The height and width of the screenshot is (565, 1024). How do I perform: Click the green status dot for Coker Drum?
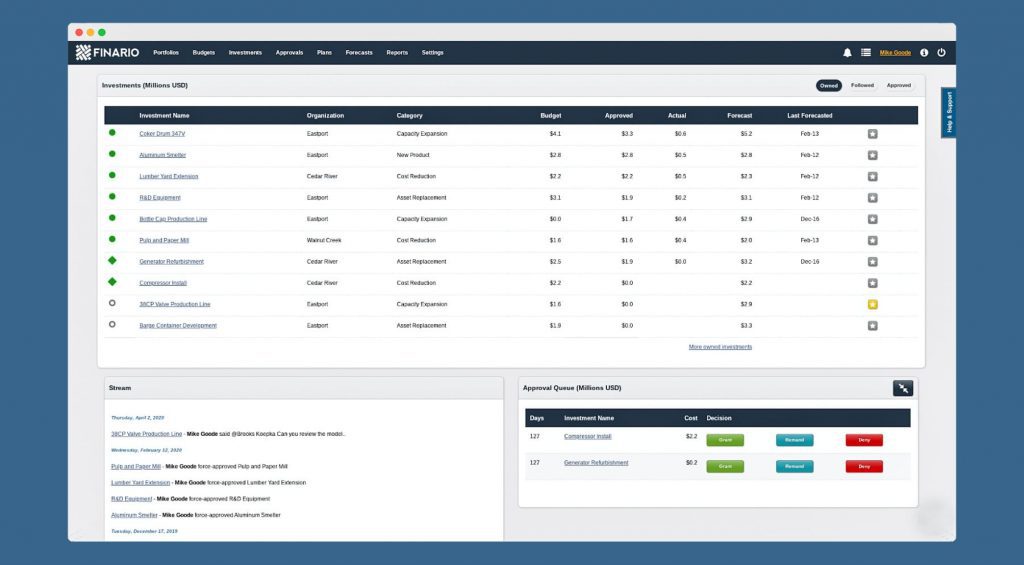[112, 133]
